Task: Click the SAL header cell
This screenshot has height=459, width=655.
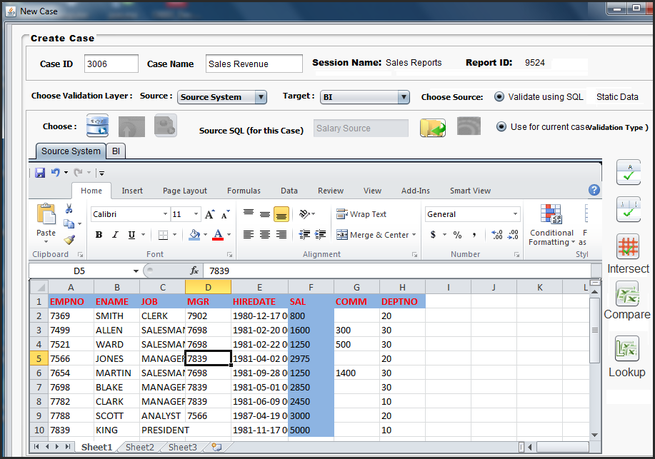Action: tap(311, 302)
